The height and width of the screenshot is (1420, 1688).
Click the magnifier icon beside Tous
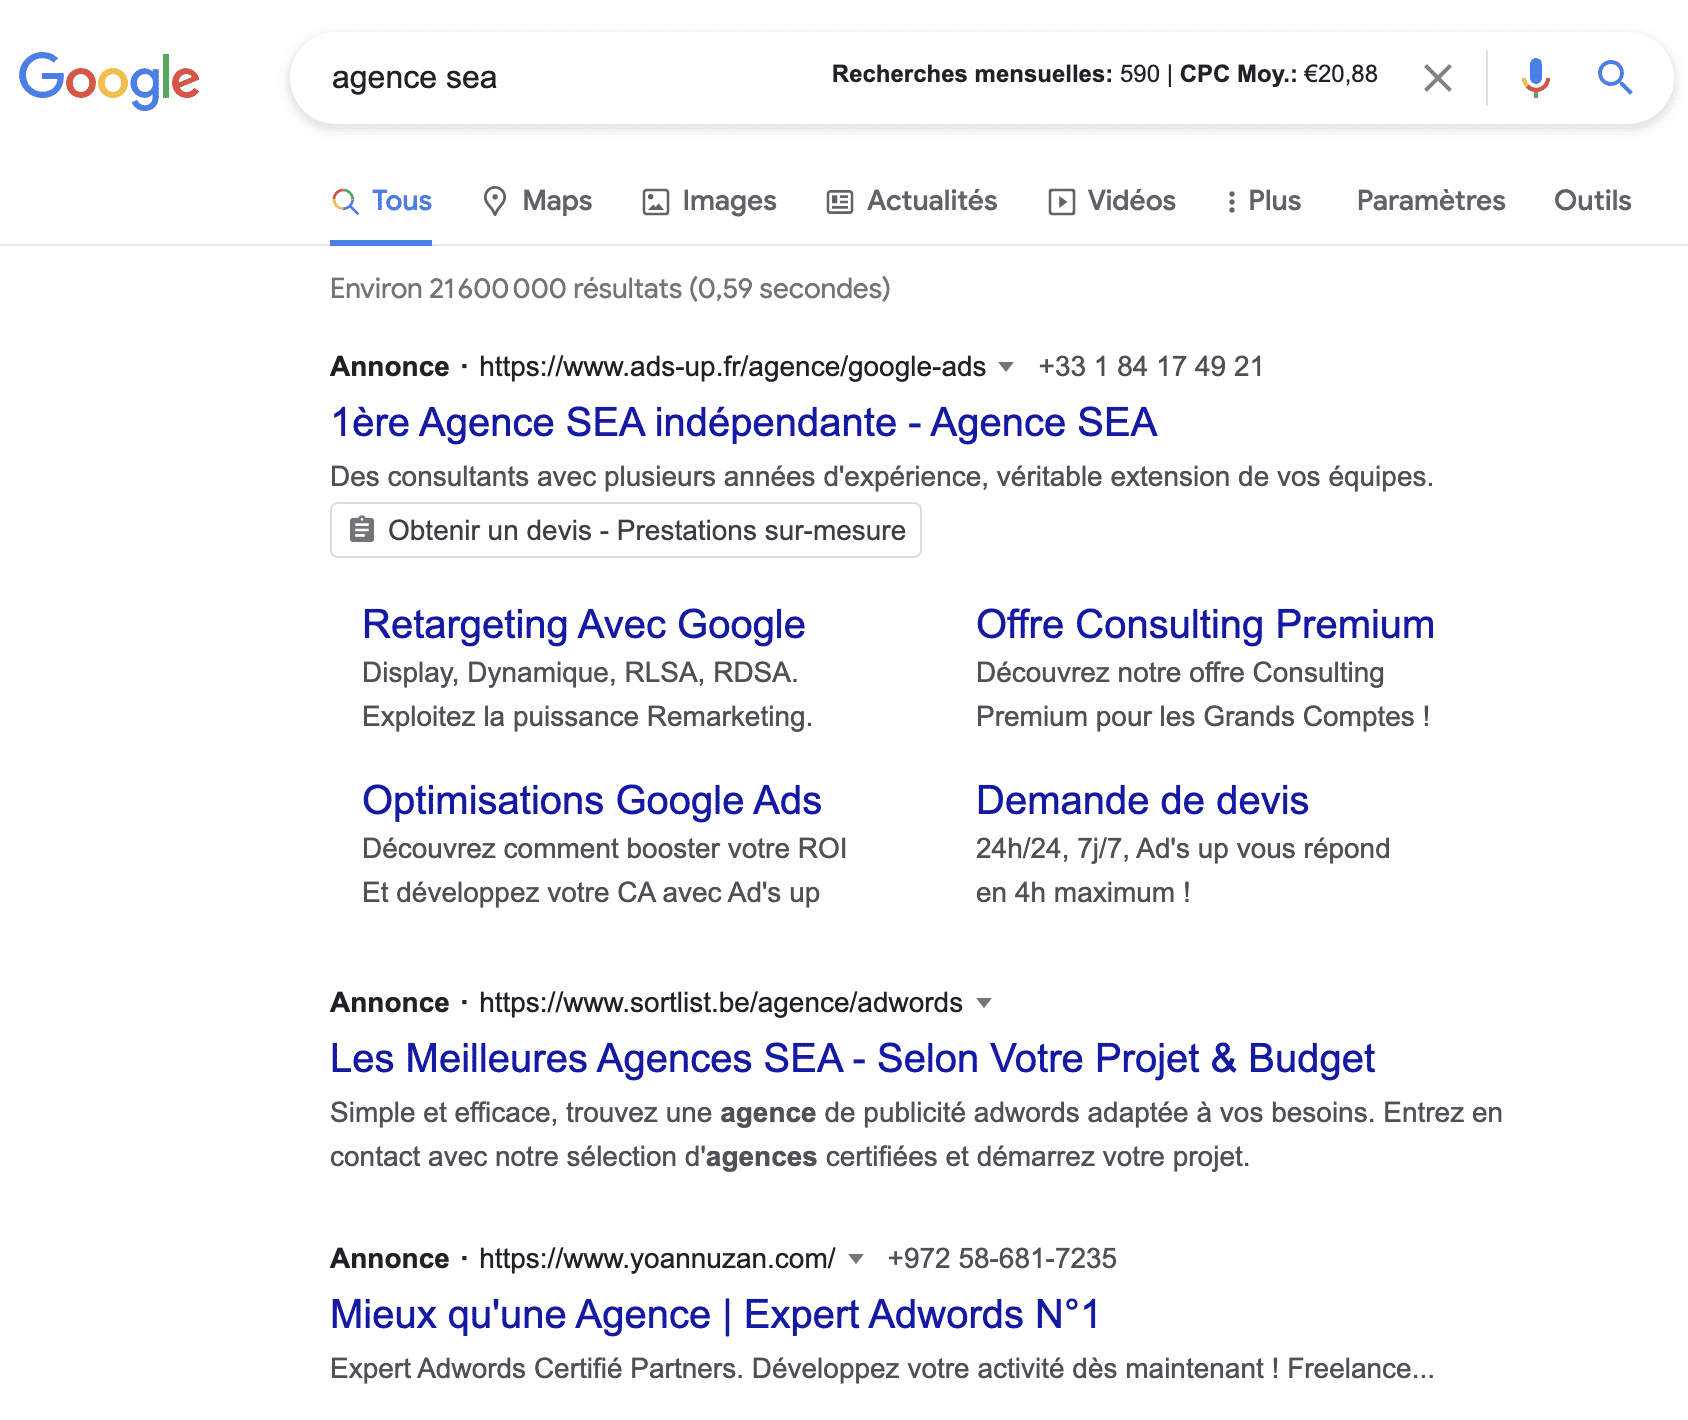pyautogui.click(x=345, y=201)
